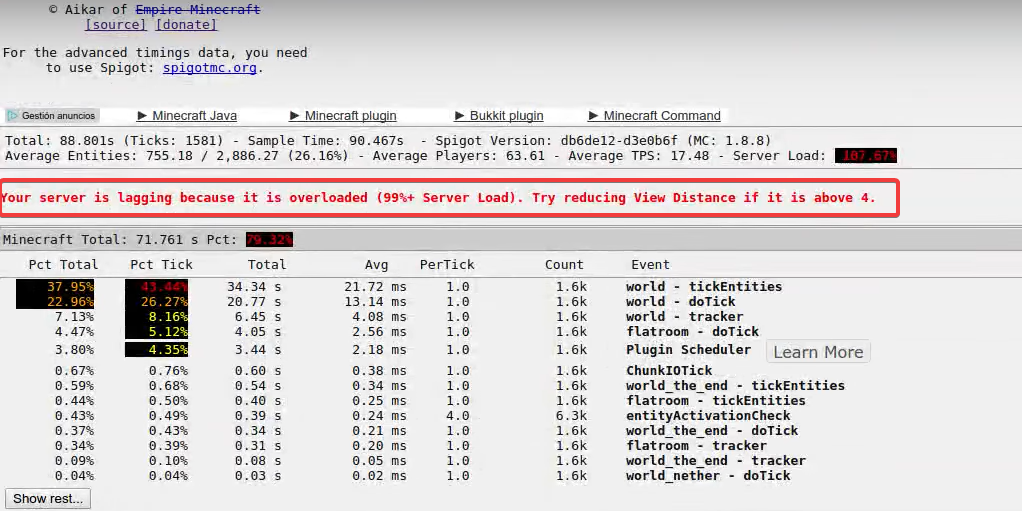Follow the spigotmc.org link
The image size is (1022, 511).
tap(210, 68)
